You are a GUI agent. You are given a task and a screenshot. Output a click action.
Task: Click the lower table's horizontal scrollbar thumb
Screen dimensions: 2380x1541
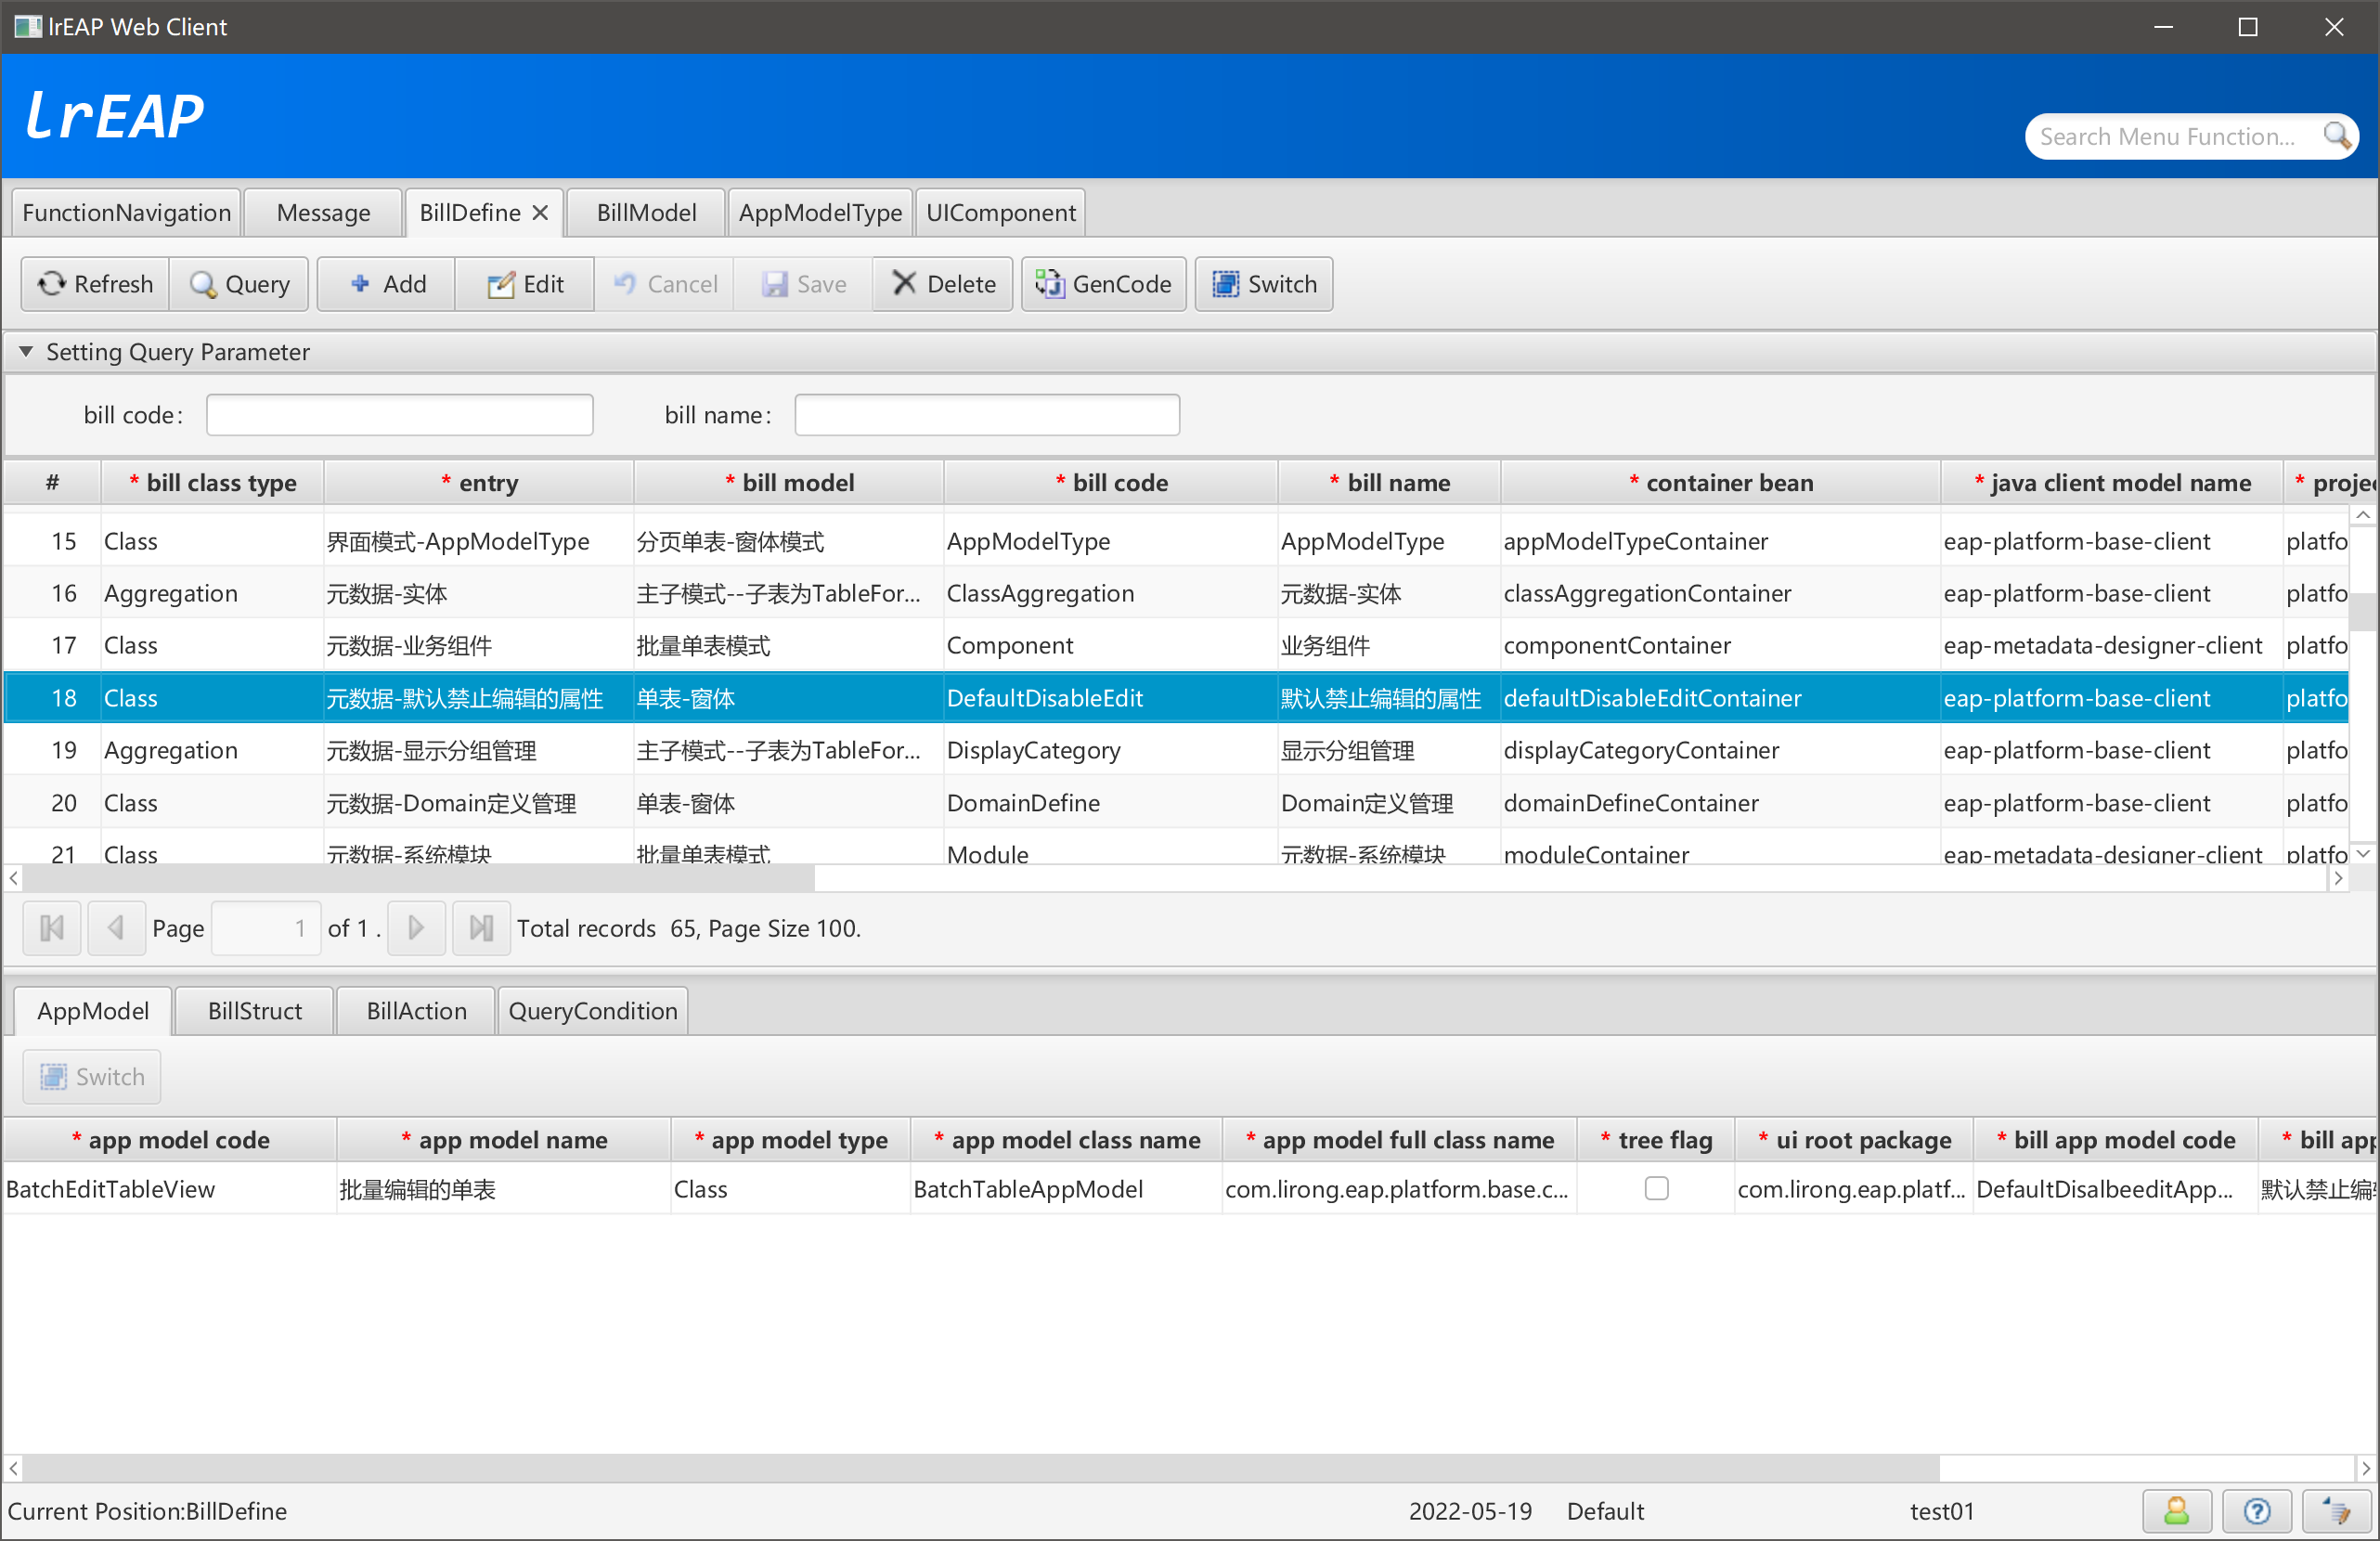click(x=980, y=1468)
